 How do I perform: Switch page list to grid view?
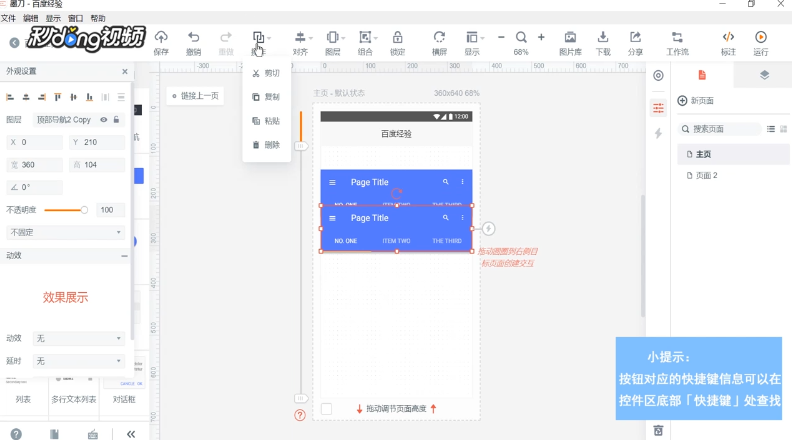[x=783, y=129]
